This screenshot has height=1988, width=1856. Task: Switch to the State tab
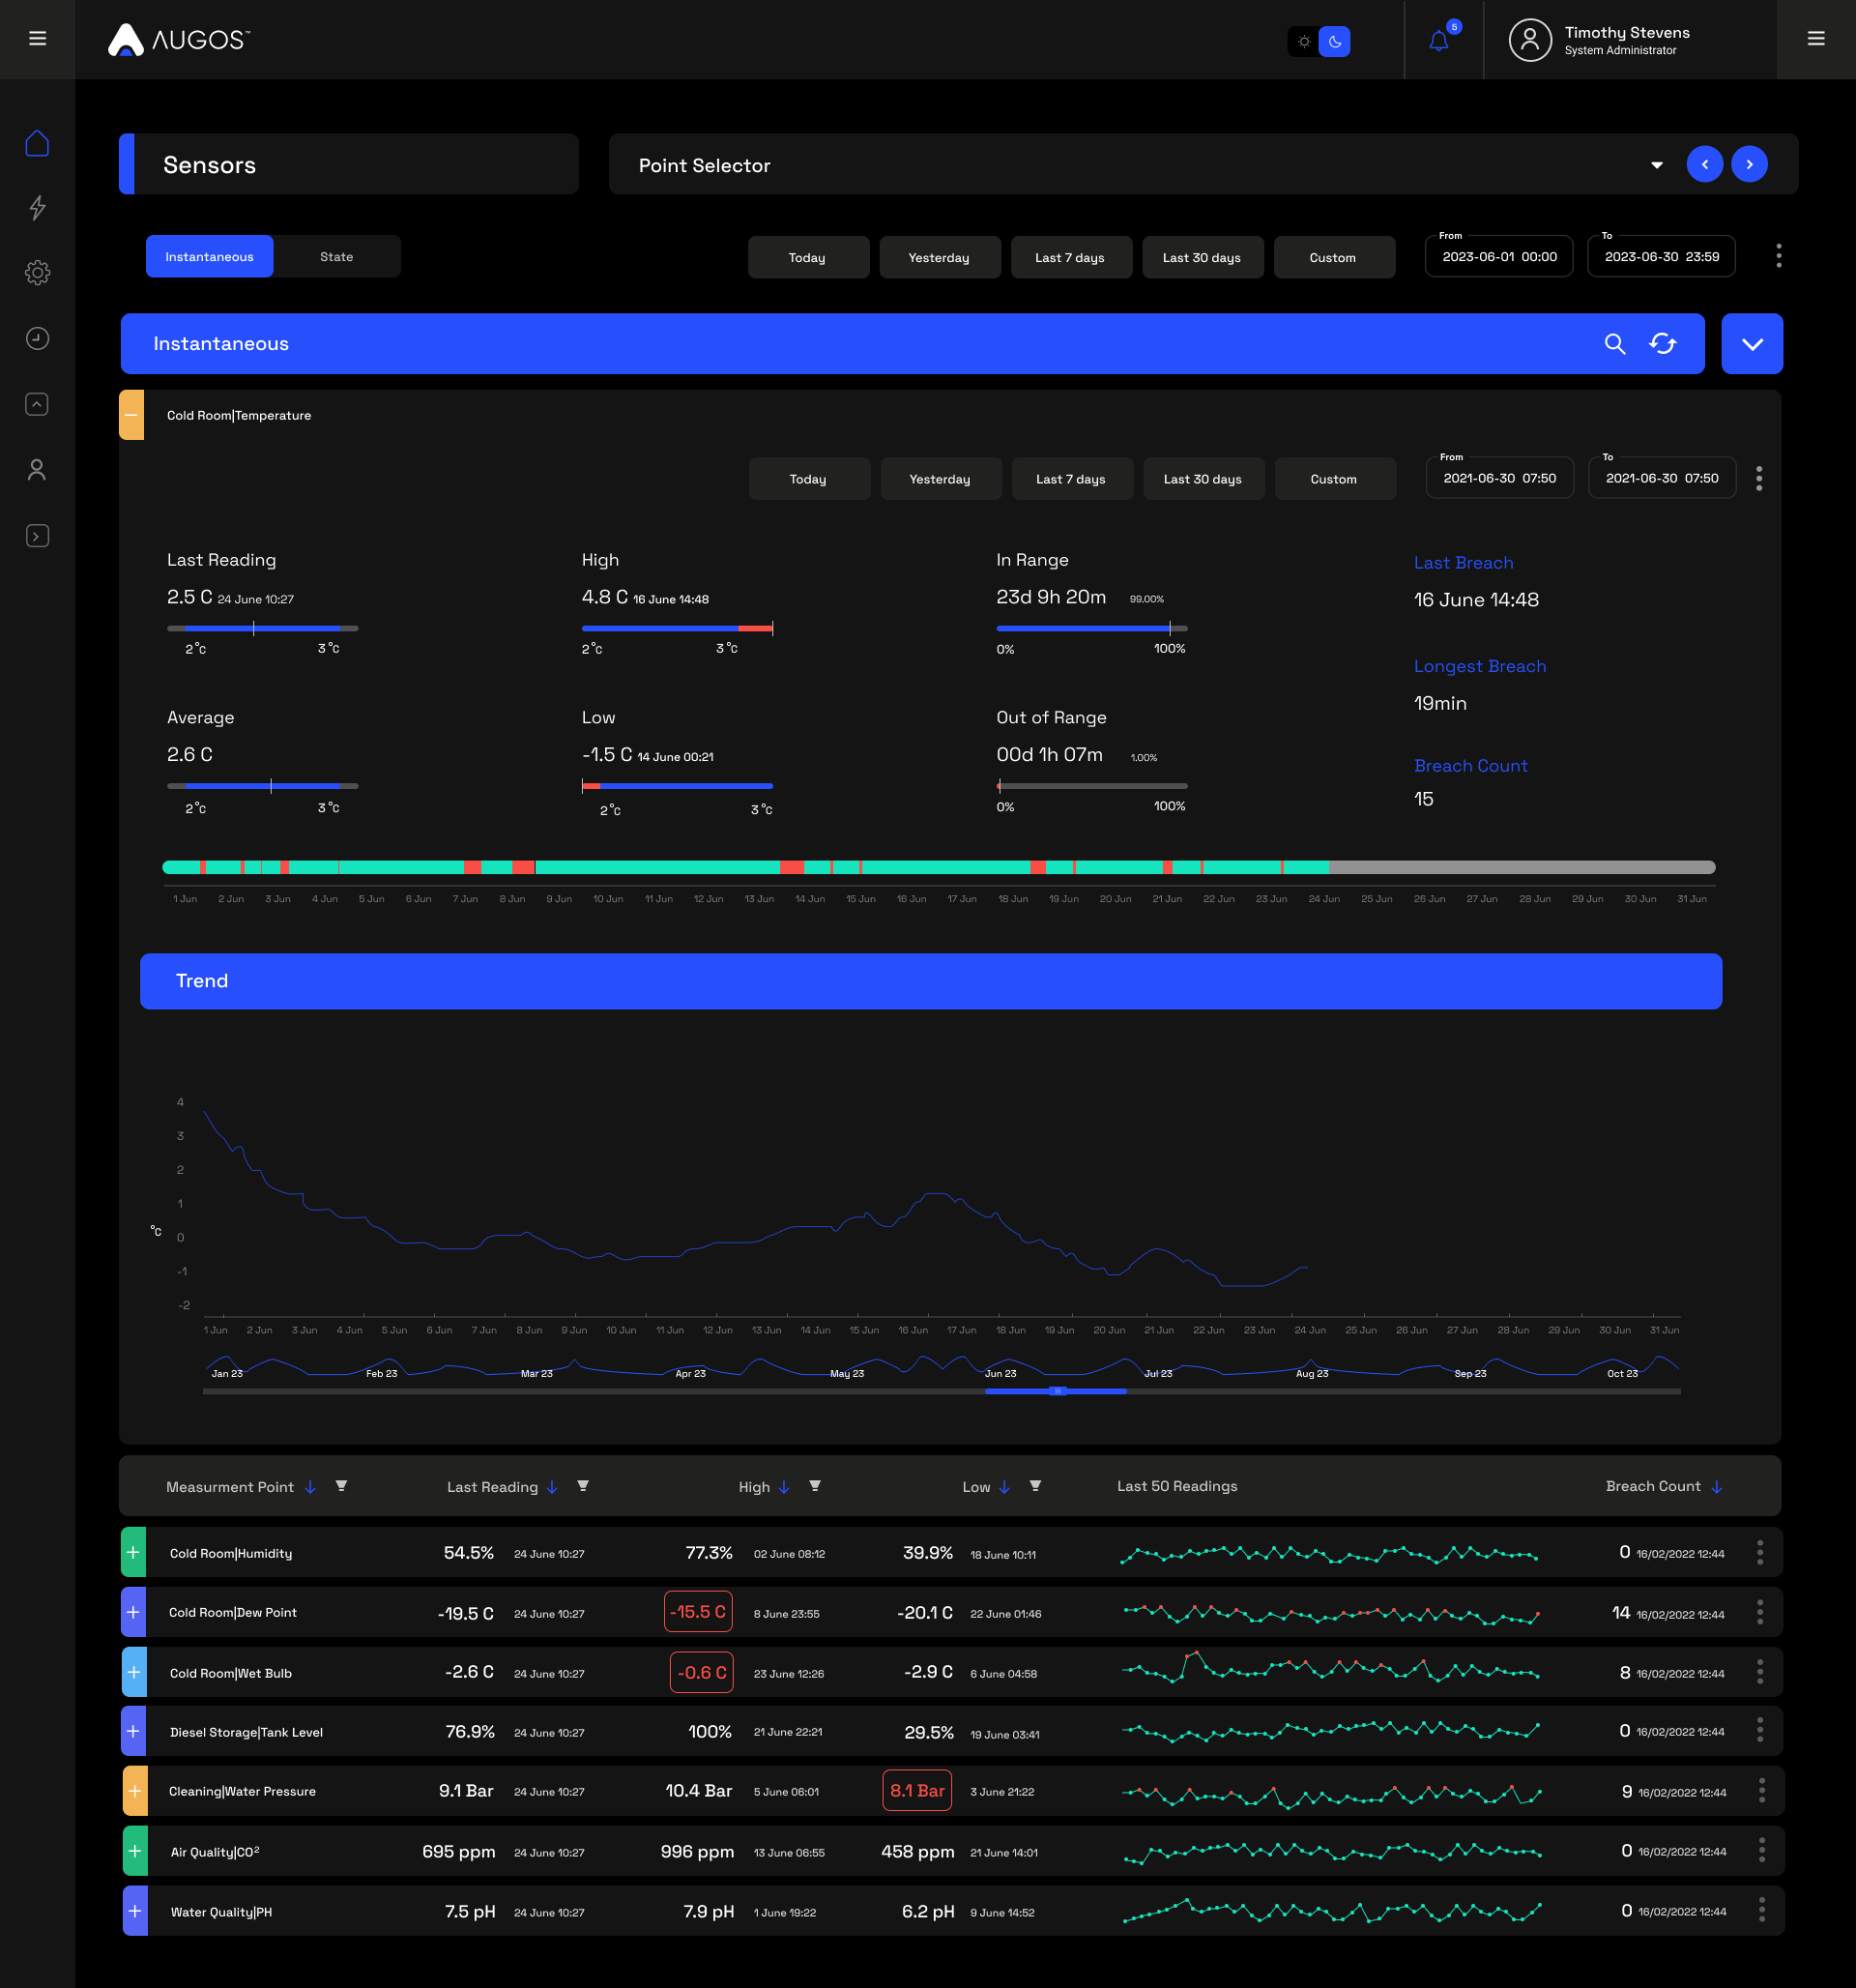tap(336, 257)
